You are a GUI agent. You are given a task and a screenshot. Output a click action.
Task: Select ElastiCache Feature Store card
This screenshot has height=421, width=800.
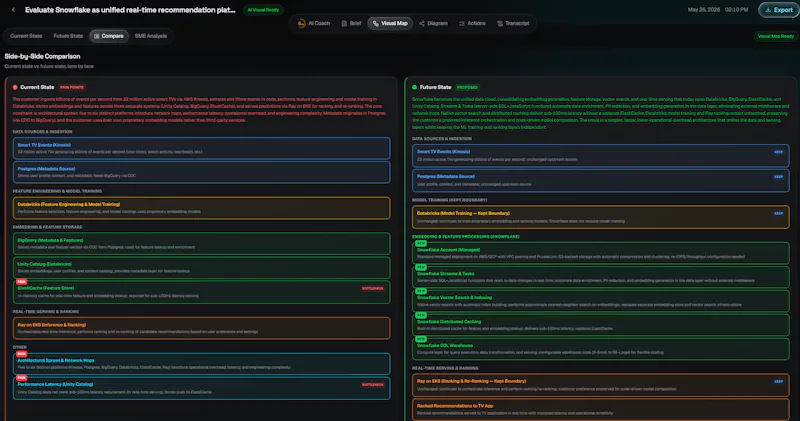202,292
